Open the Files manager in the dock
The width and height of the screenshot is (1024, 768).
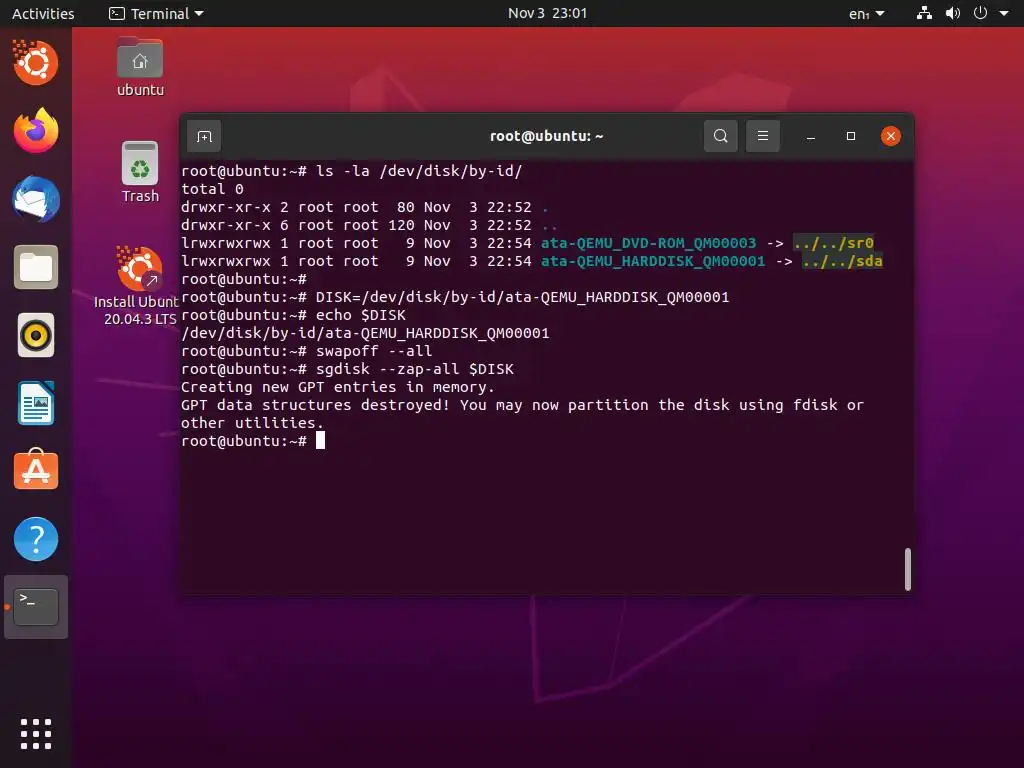tap(36, 267)
